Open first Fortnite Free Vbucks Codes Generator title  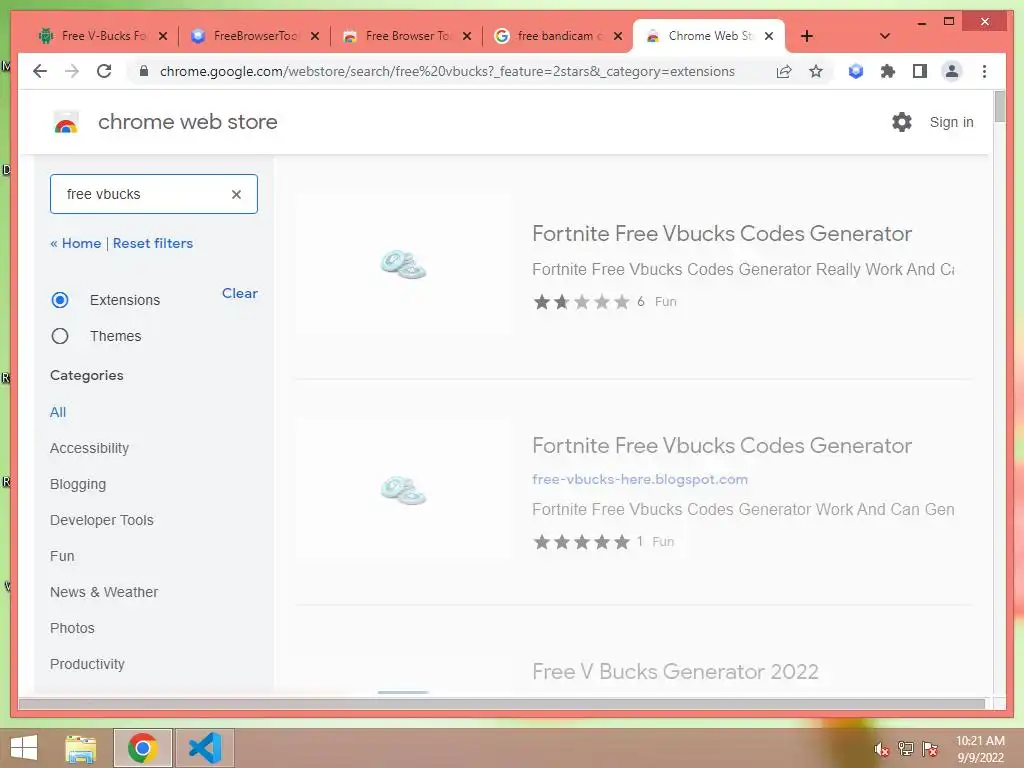(x=722, y=233)
